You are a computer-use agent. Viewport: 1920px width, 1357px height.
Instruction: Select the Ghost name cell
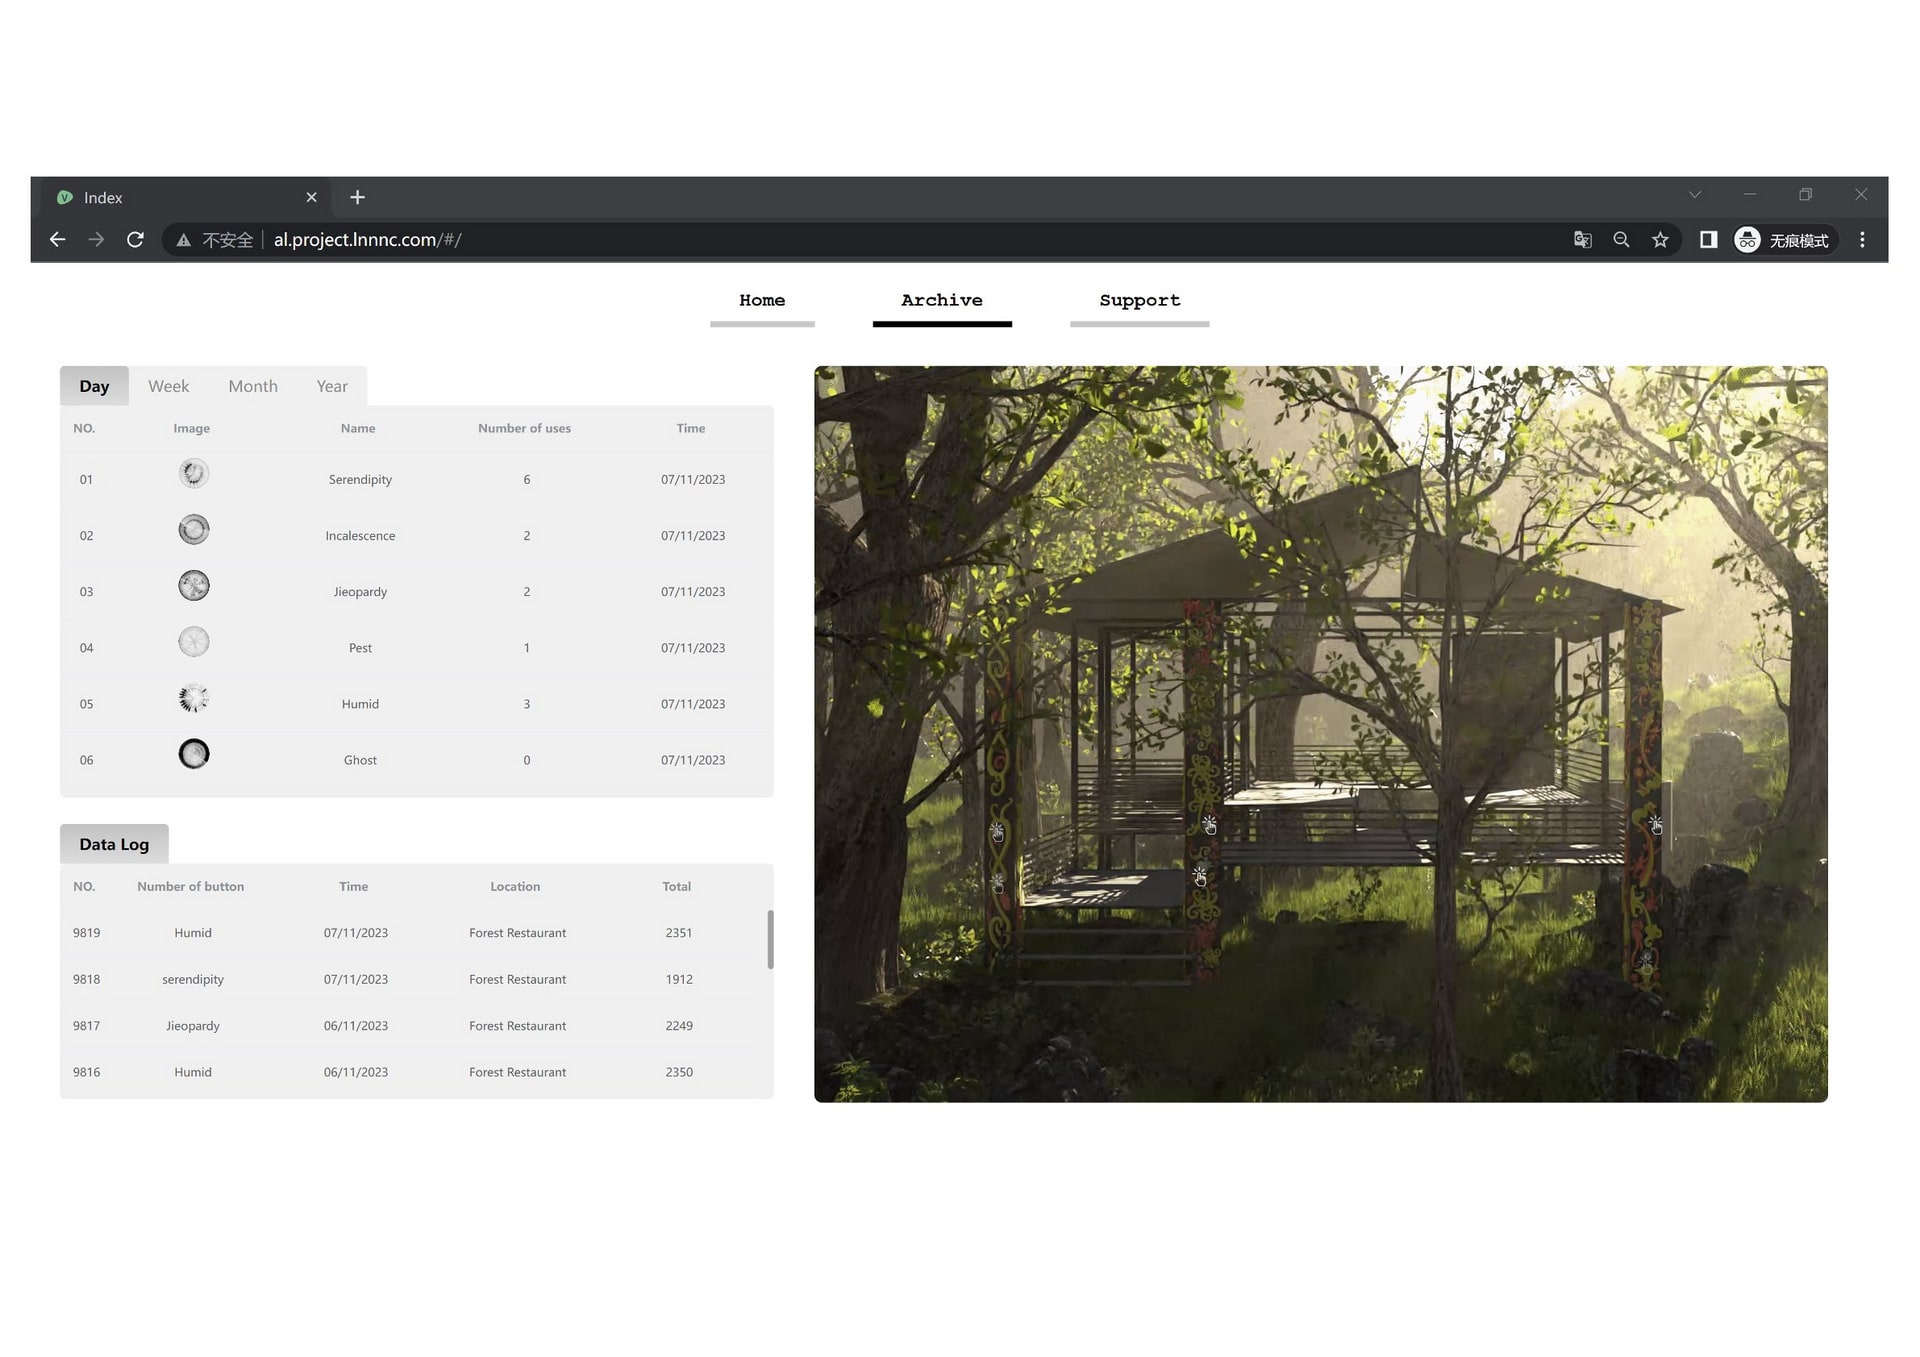tap(360, 760)
